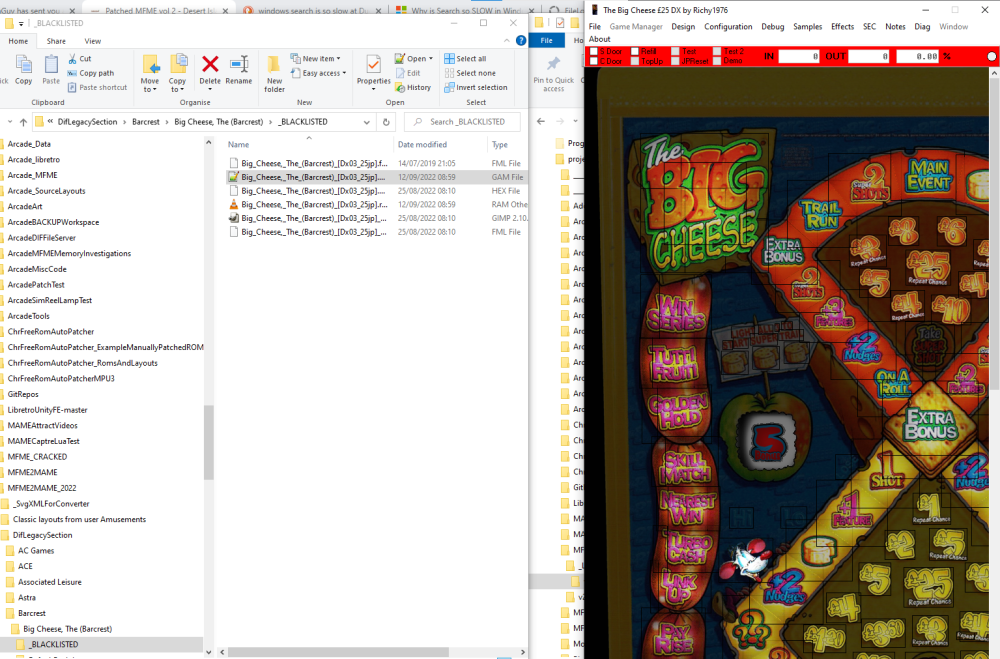
Task: Click Pin to Quick access in second Explorer
Action: click(x=554, y=73)
